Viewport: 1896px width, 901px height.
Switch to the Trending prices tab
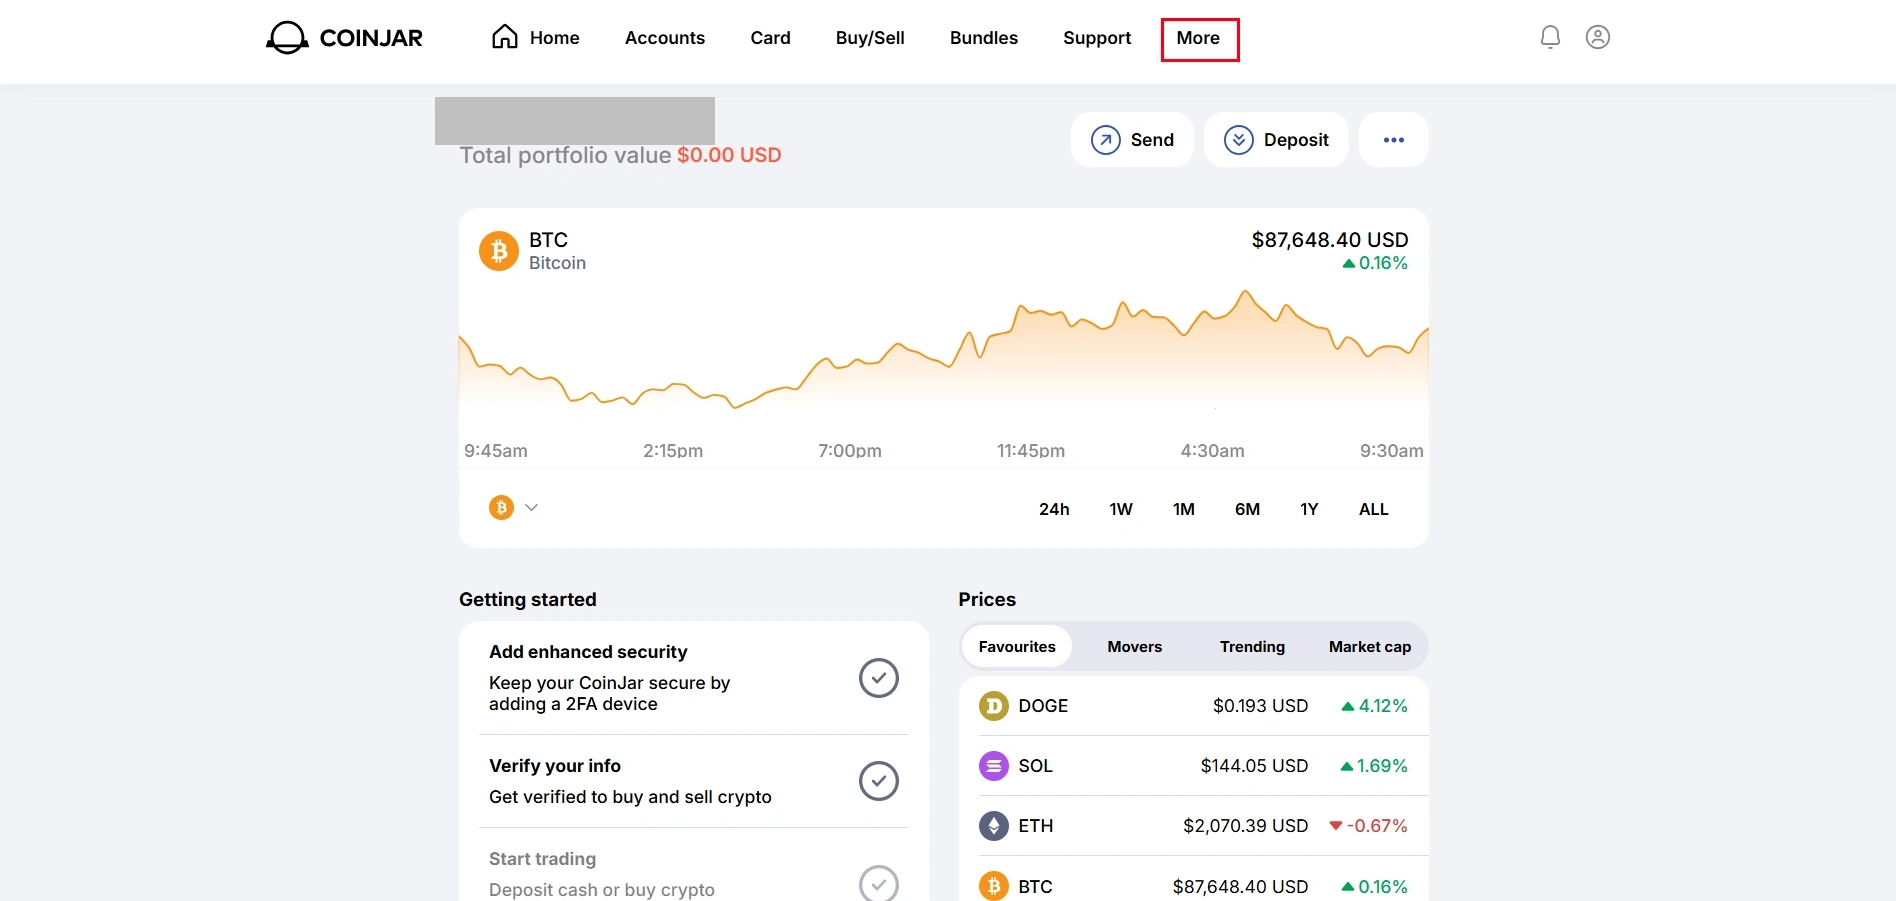pyautogui.click(x=1252, y=647)
